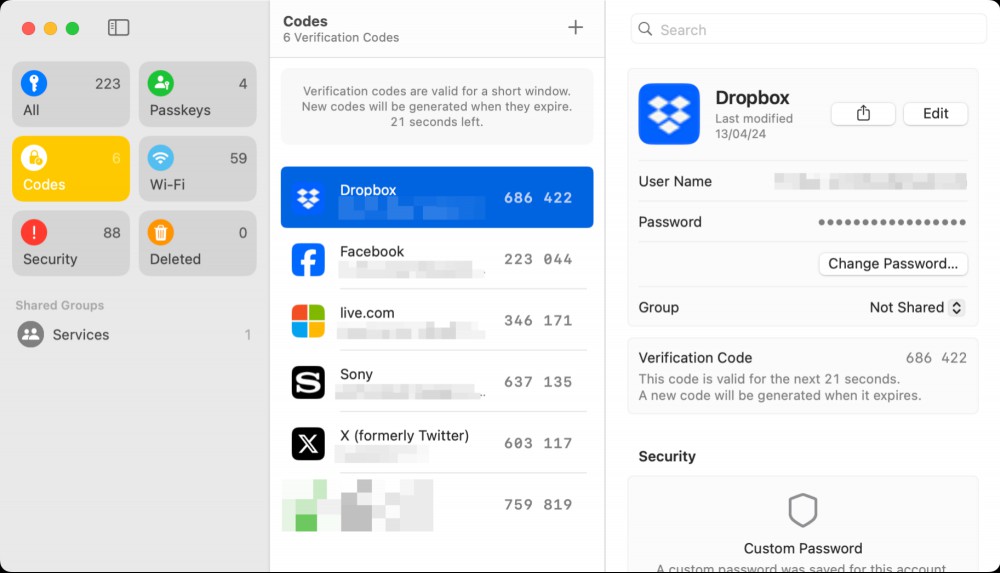Image resolution: width=1000 pixels, height=573 pixels.
Task: Click the Services group people icon
Action: pos(31,334)
